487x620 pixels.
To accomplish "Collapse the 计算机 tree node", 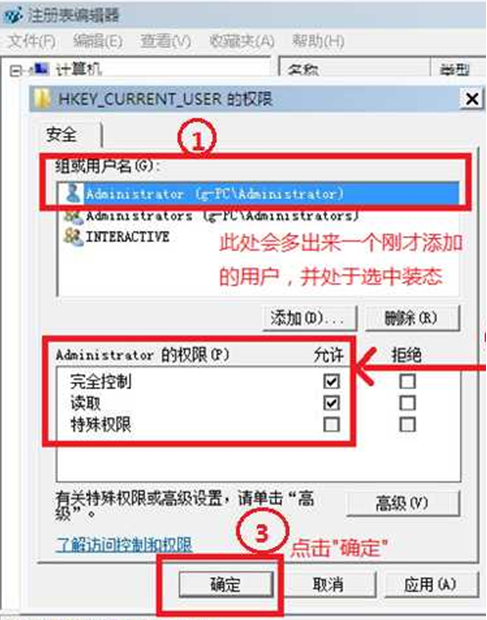I will 15,71.
